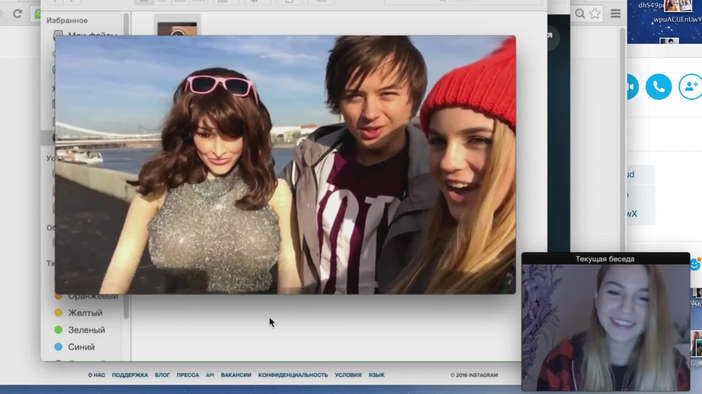Image resolution: width=702 pixels, height=394 pixels.
Task: Start a Skype voice call
Action: (659, 86)
